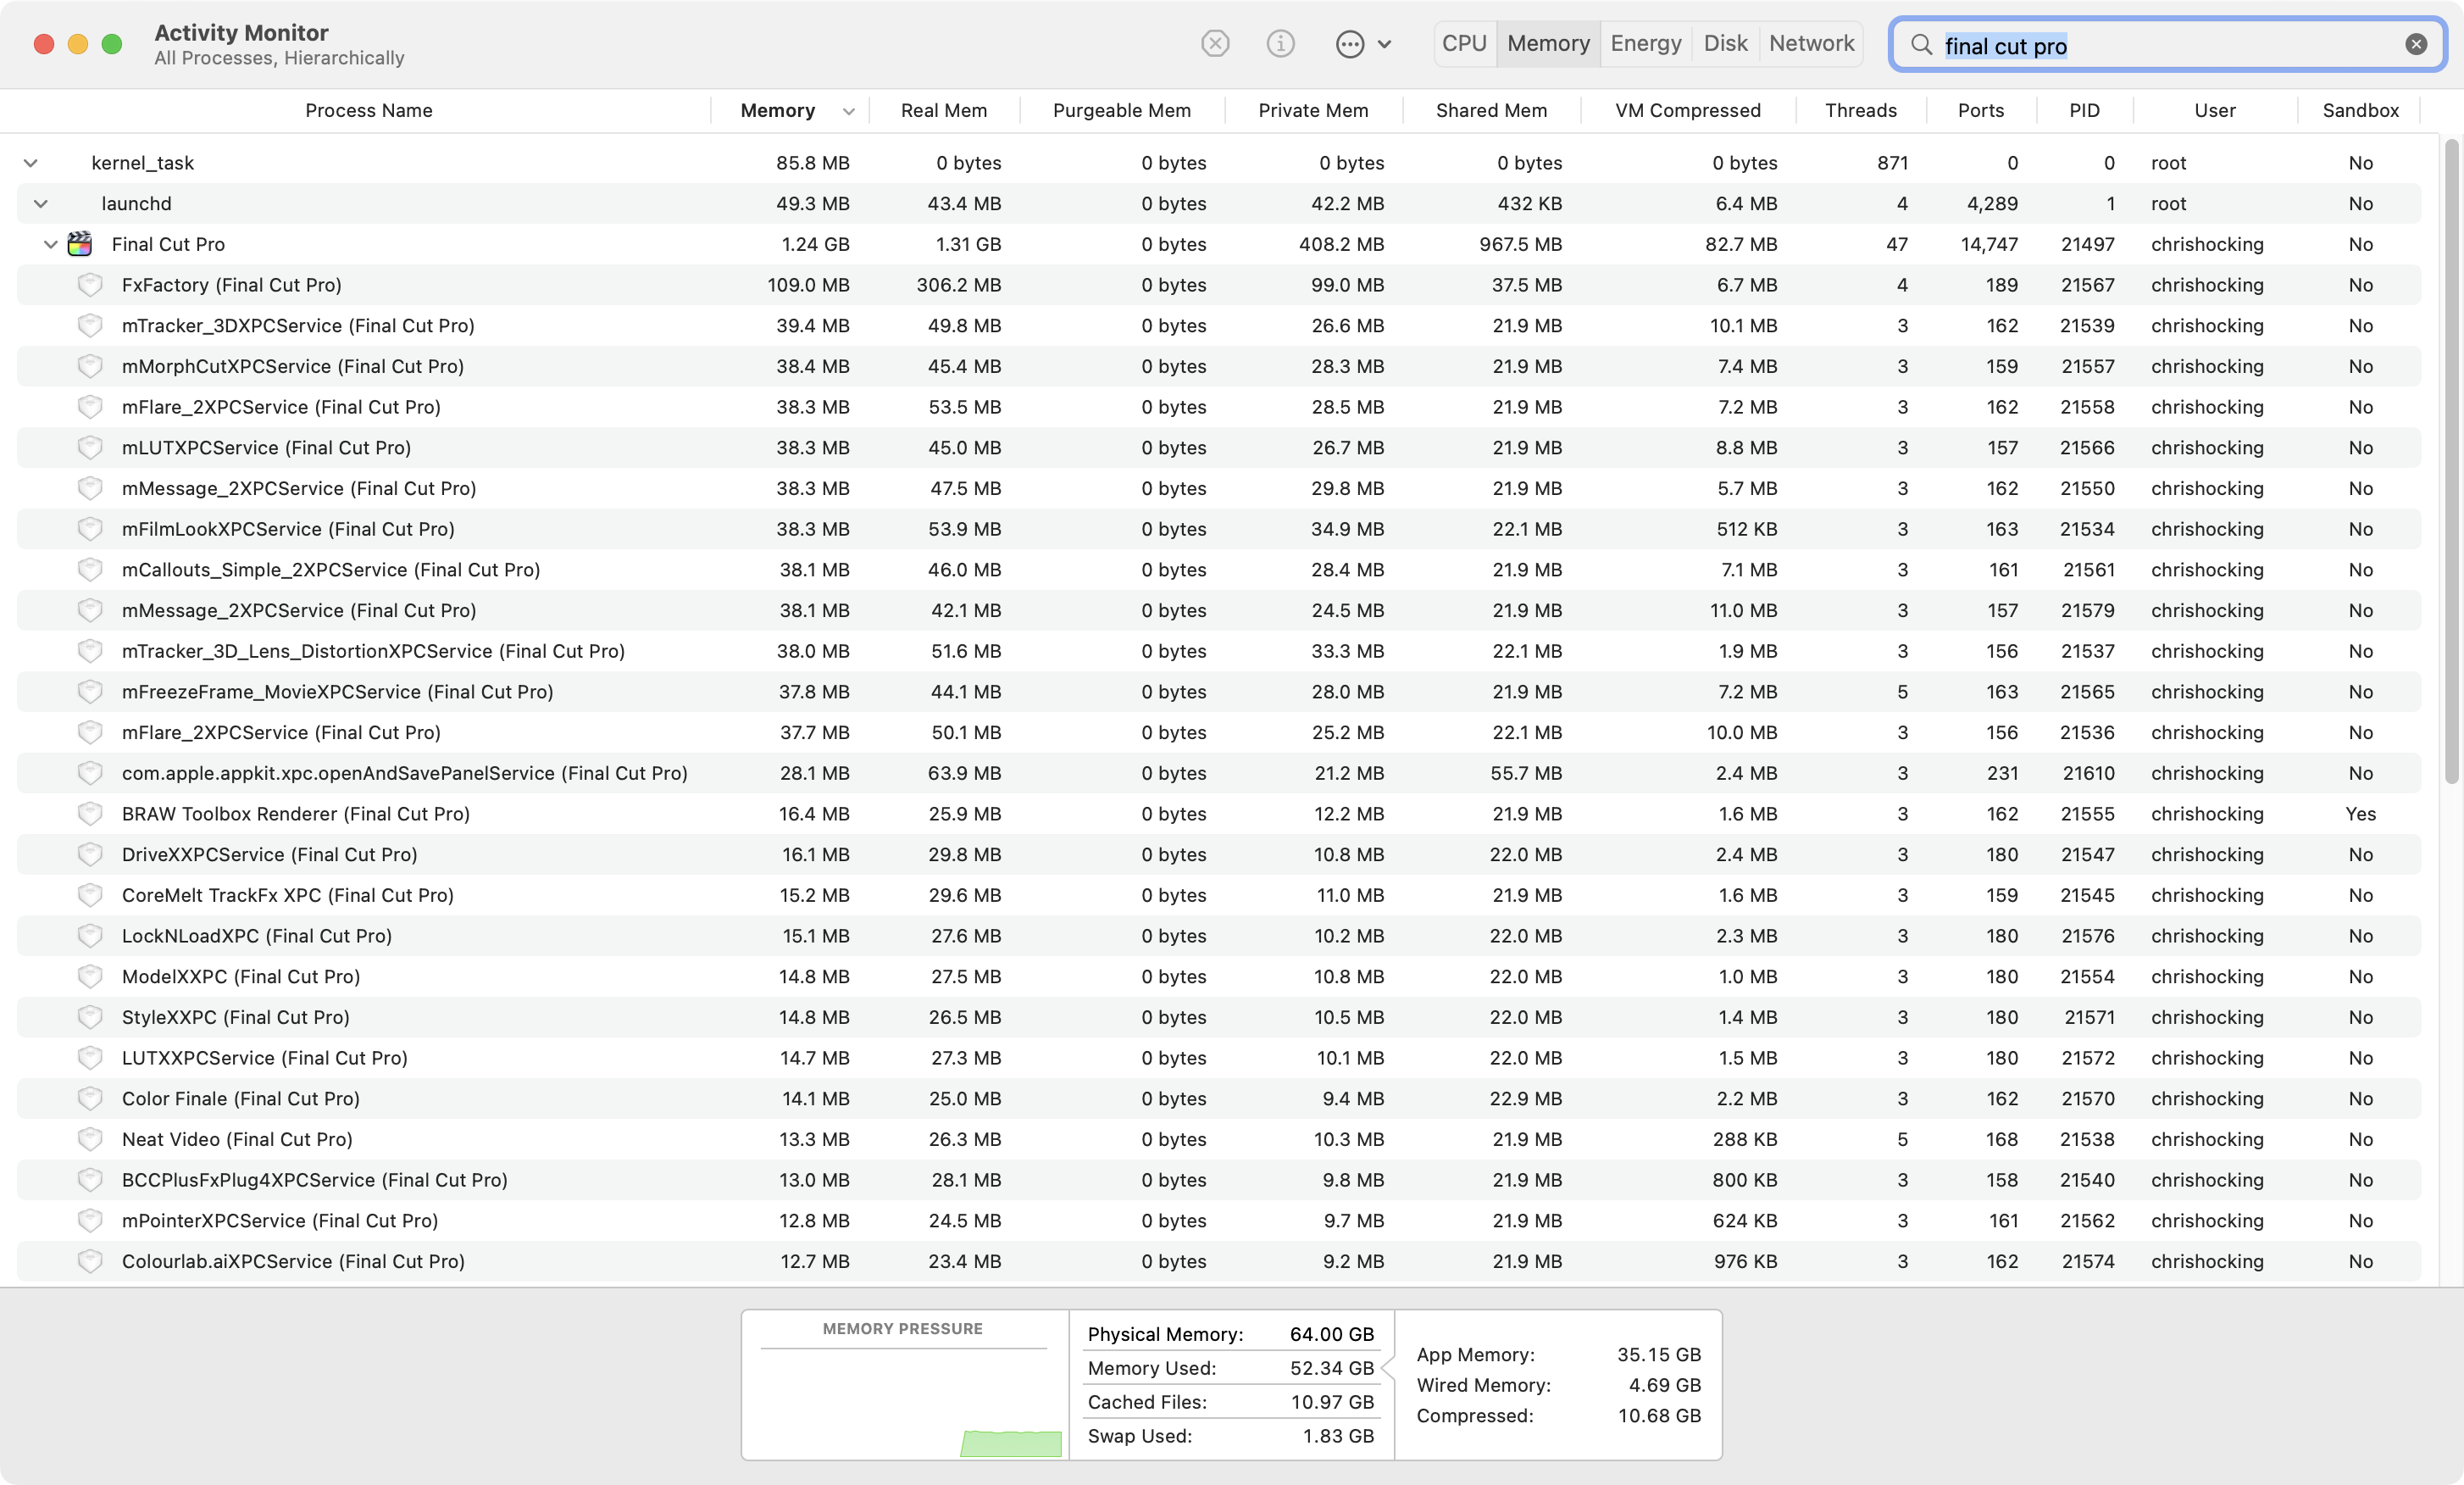The width and height of the screenshot is (2464, 1485).
Task: Click the Neat Video shield icon
Action: (90, 1139)
